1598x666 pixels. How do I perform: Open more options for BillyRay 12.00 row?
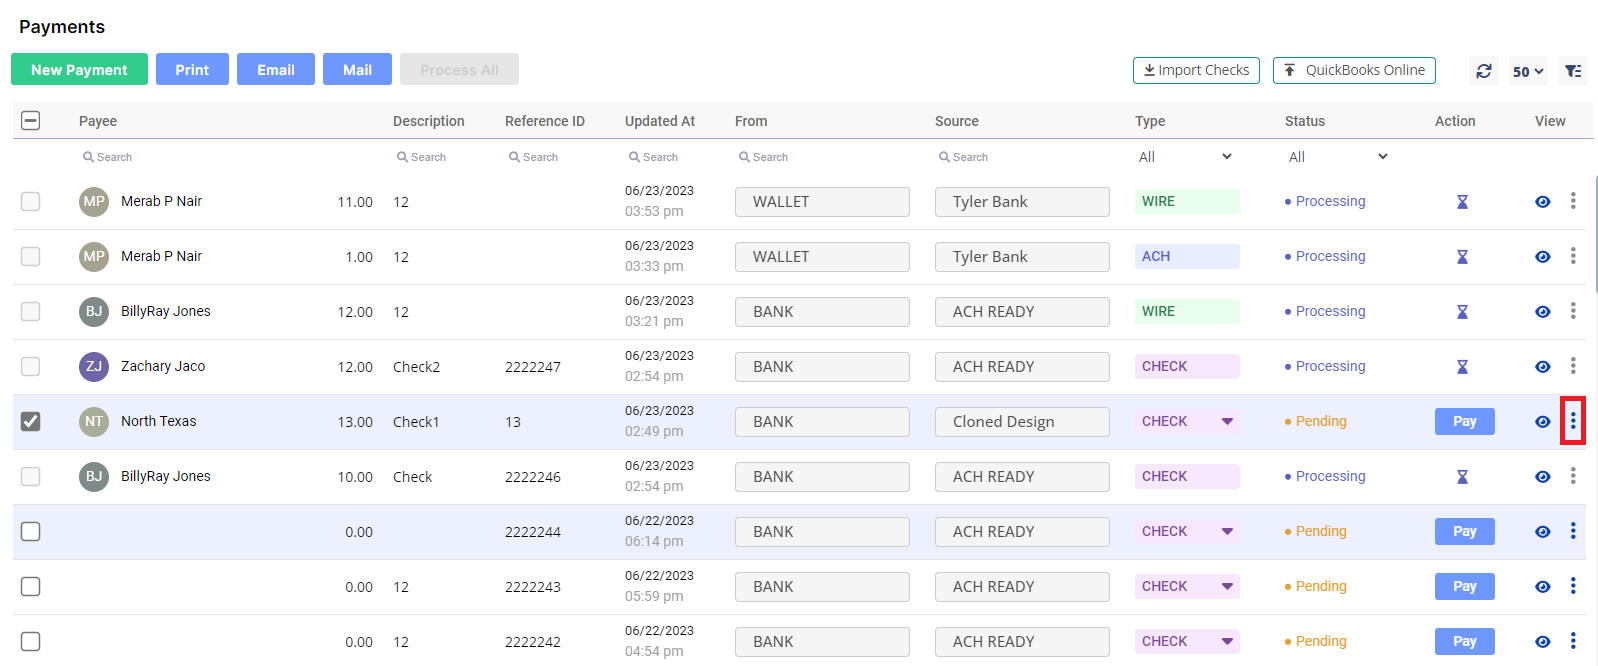[1573, 311]
